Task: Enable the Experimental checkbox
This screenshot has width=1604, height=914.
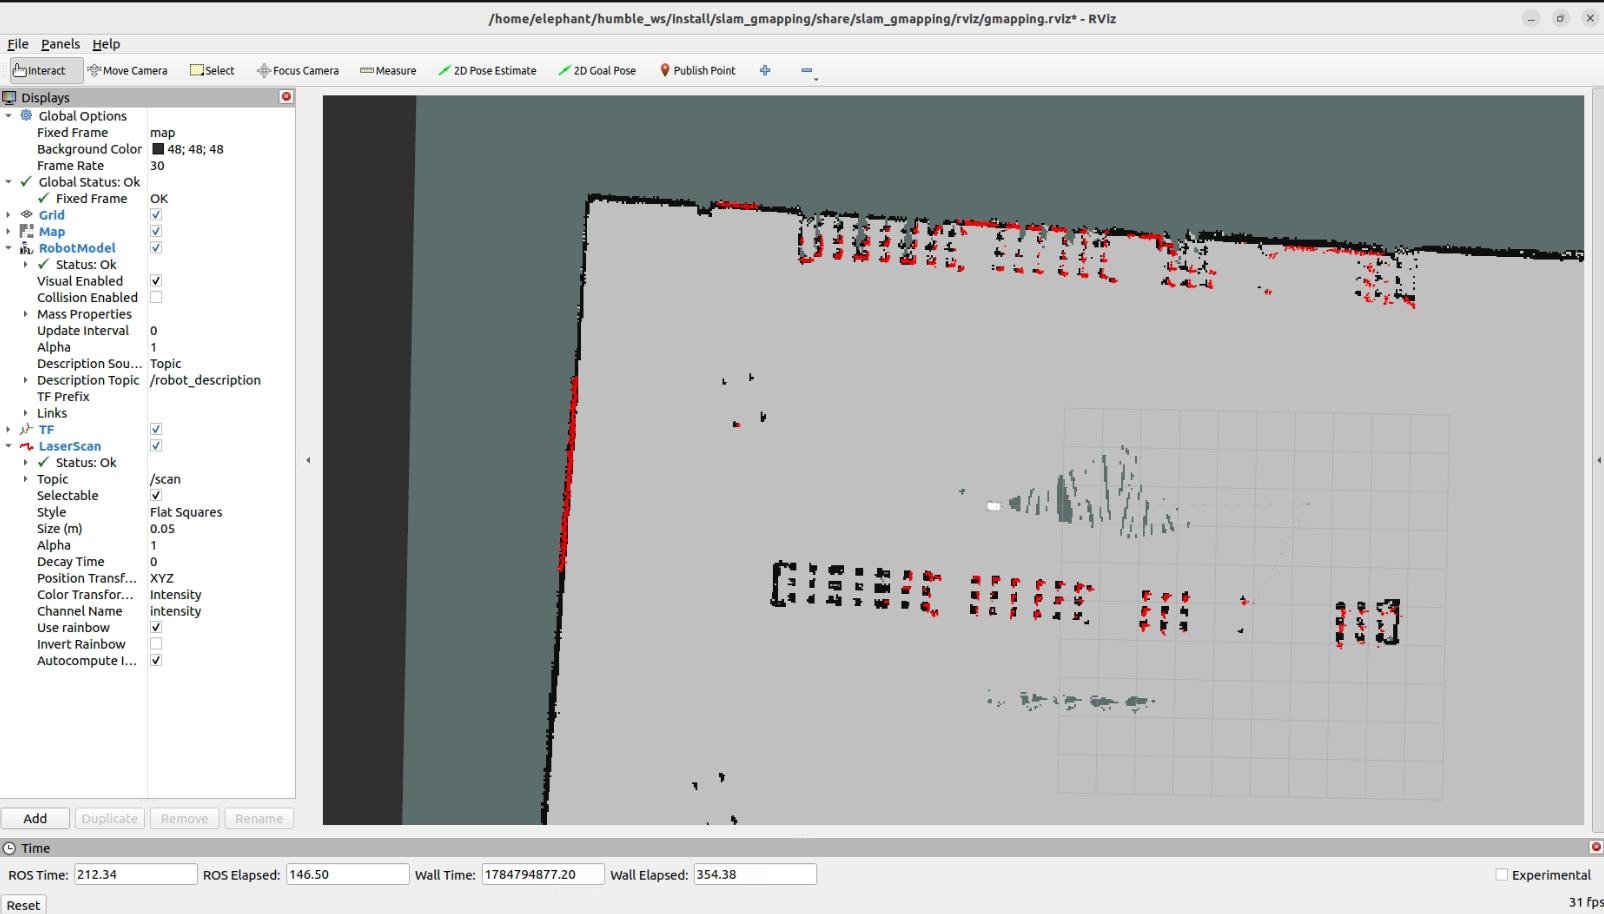Action: (1502, 875)
